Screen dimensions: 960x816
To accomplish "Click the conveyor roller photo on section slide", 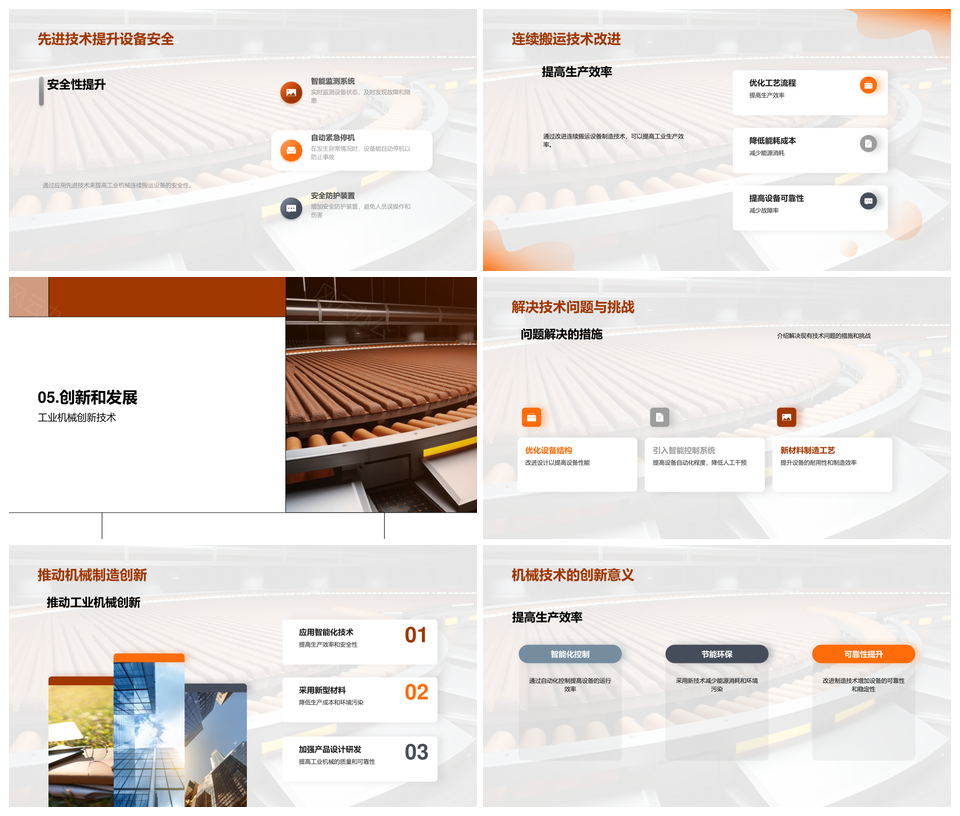I will [381, 395].
